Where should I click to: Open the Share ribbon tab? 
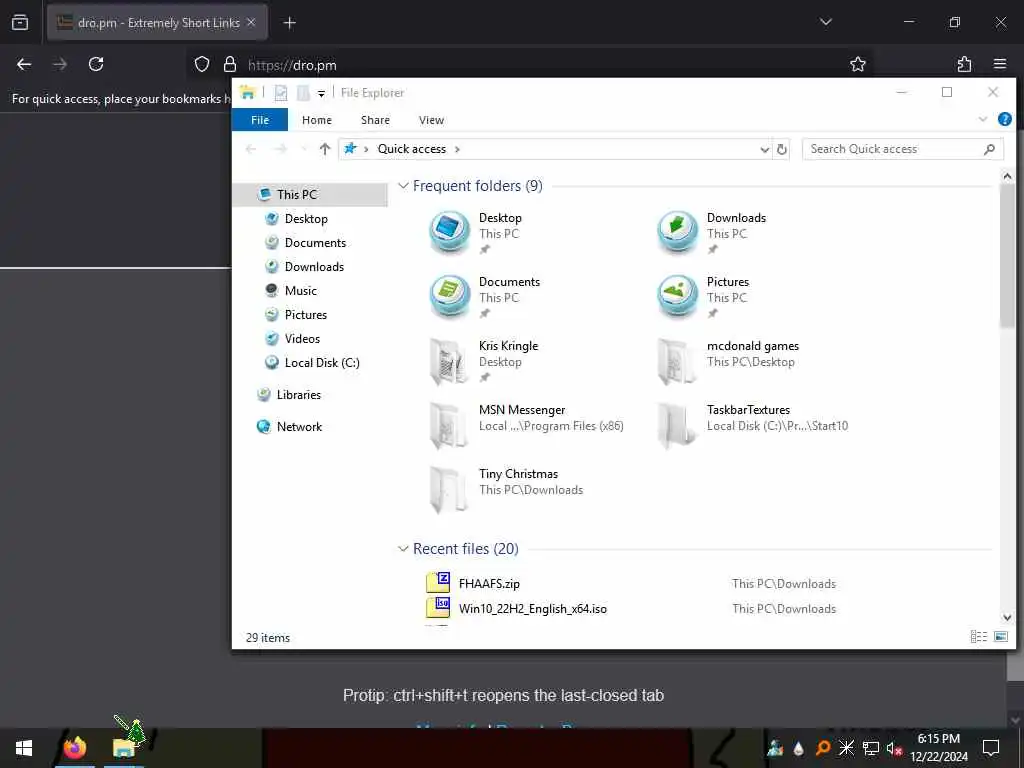click(376, 120)
